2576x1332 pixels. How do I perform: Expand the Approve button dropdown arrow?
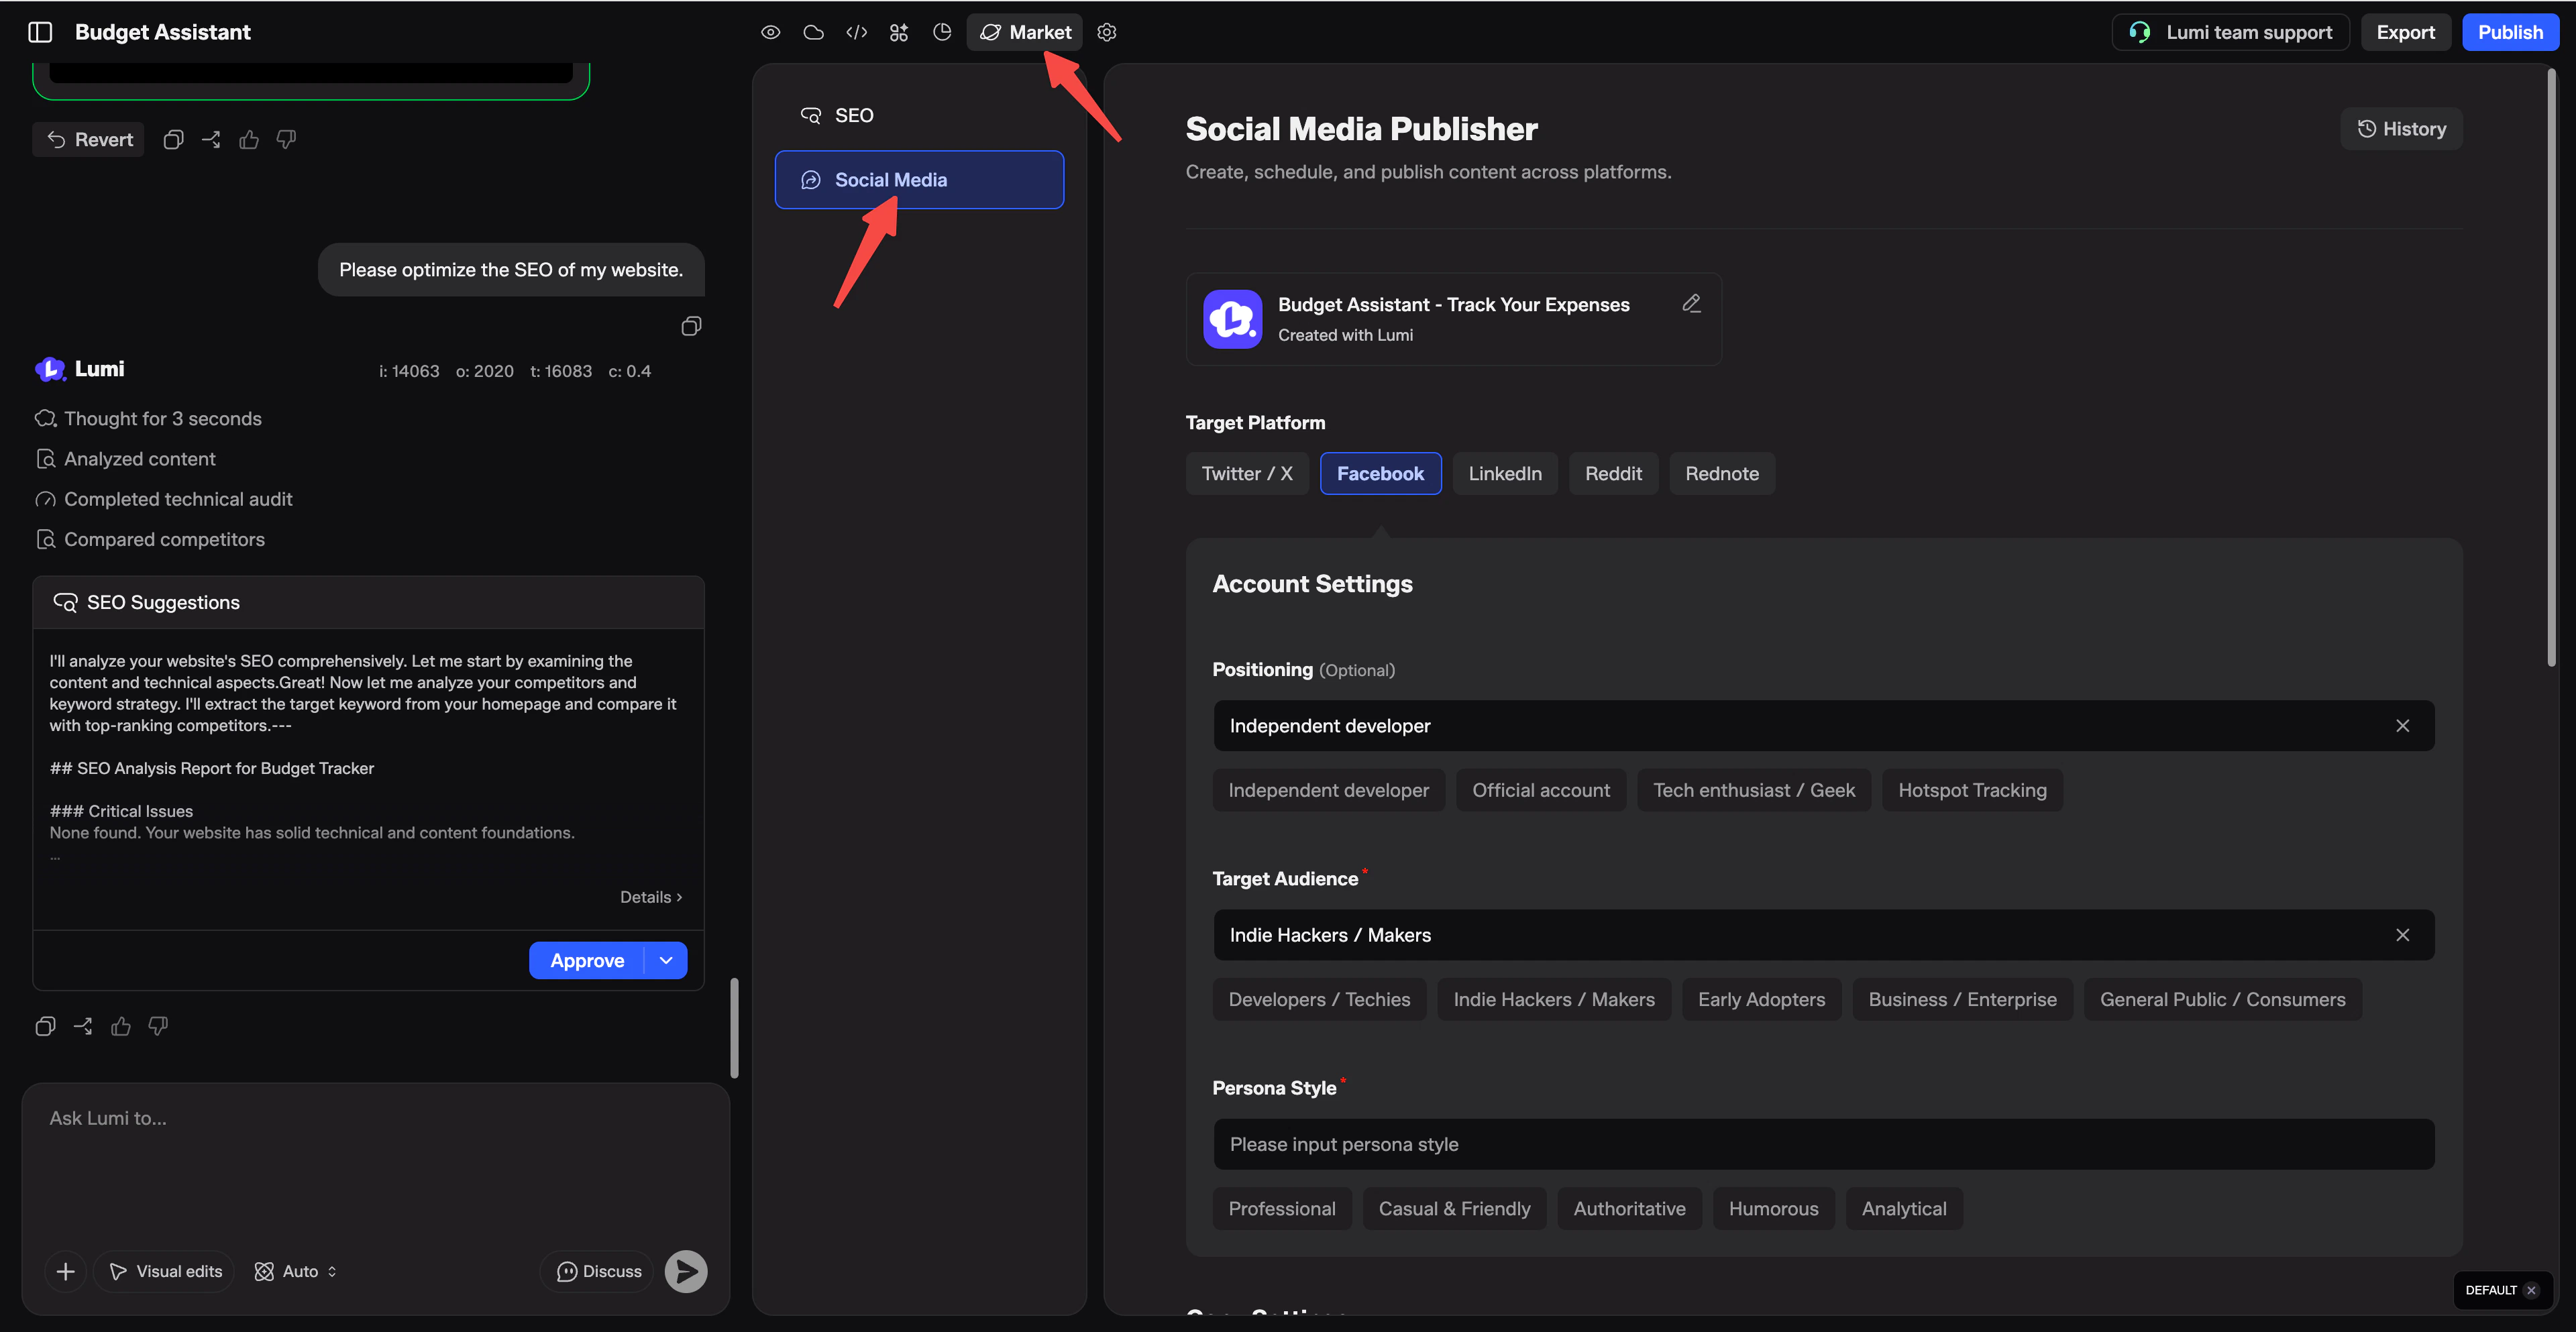(666, 960)
